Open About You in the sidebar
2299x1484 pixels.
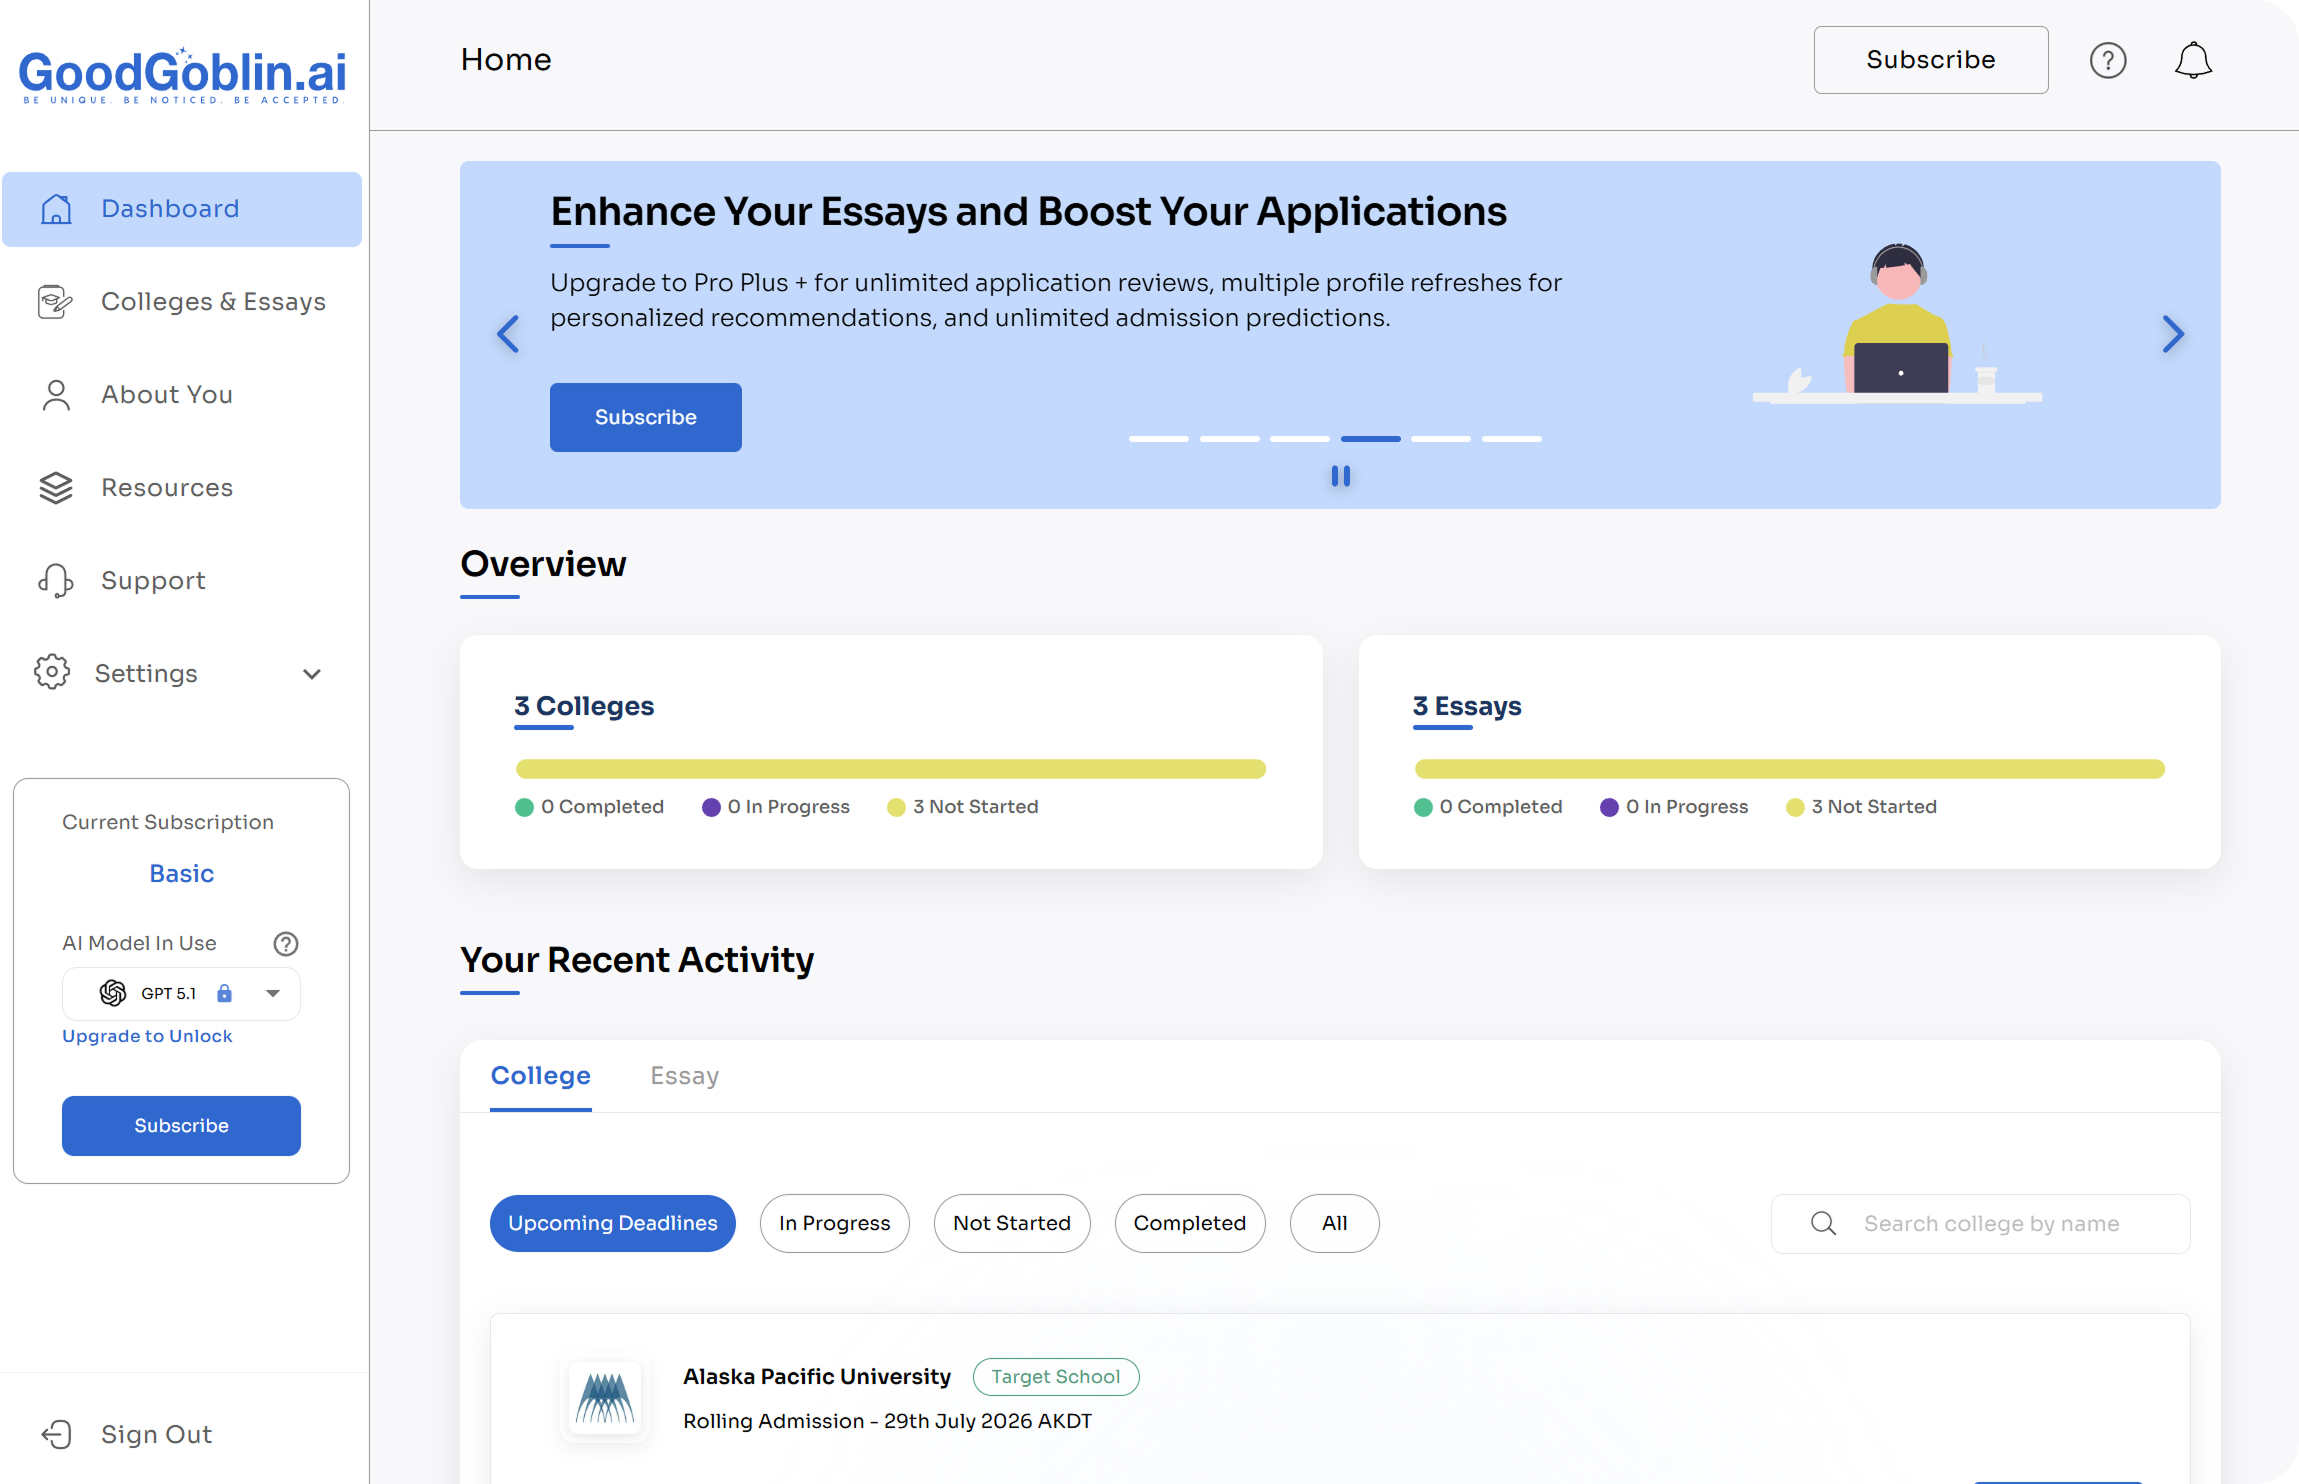pos(167,395)
